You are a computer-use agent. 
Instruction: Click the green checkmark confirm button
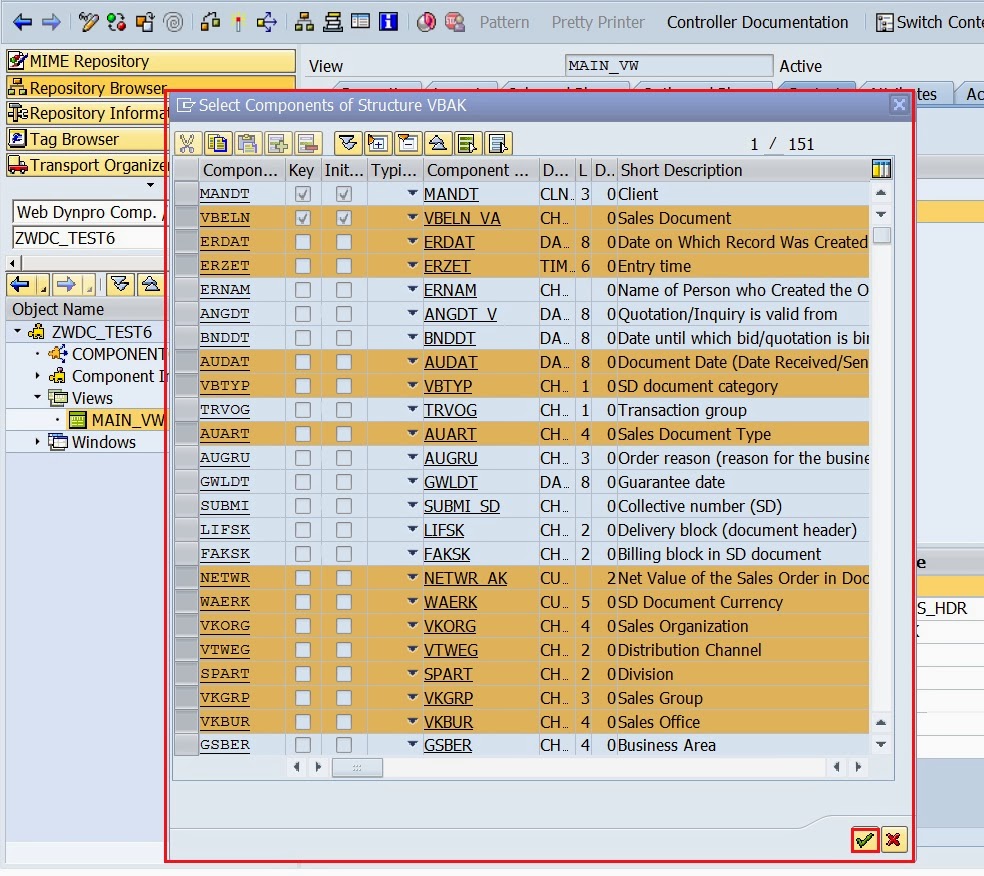[866, 840]
